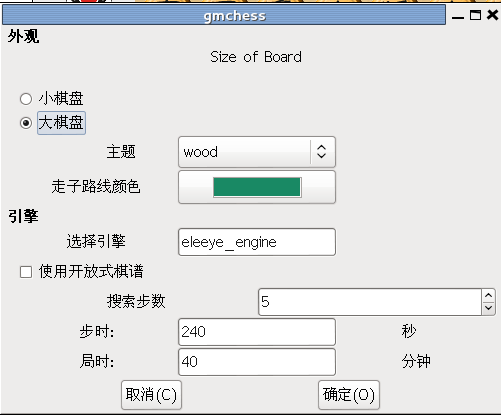Select the 大棋盘 large board radio button
The width and height of the screenshot is (501, 415).
[x=26, y=123]
